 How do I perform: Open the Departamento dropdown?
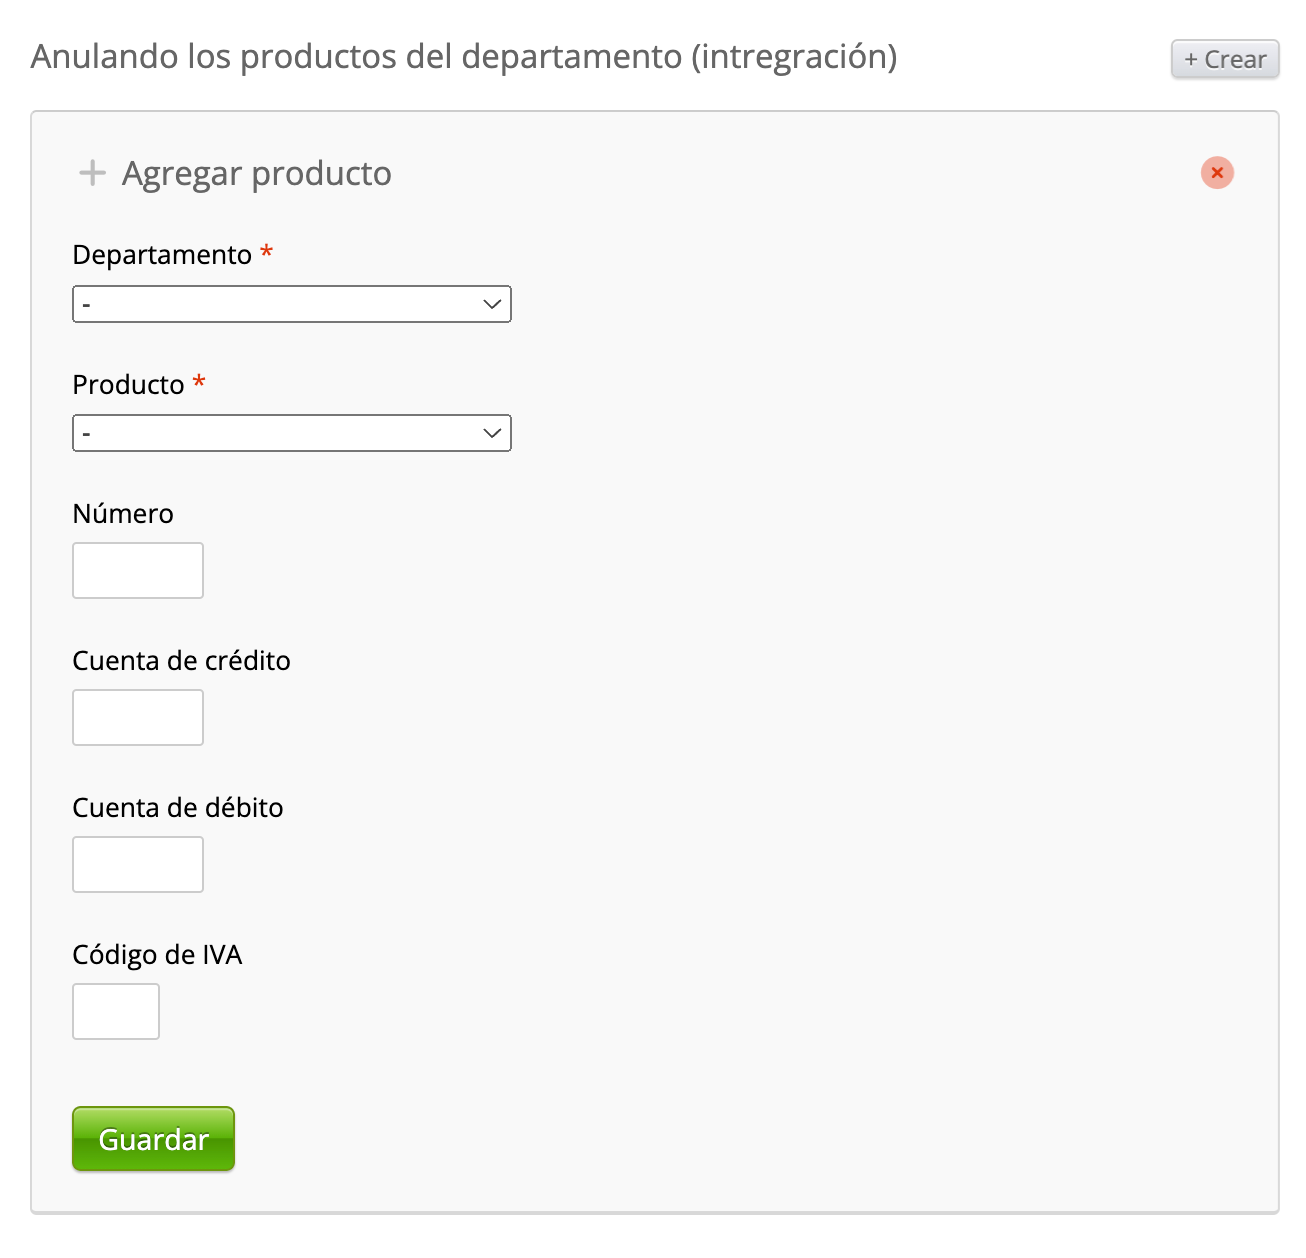point(280,304)
